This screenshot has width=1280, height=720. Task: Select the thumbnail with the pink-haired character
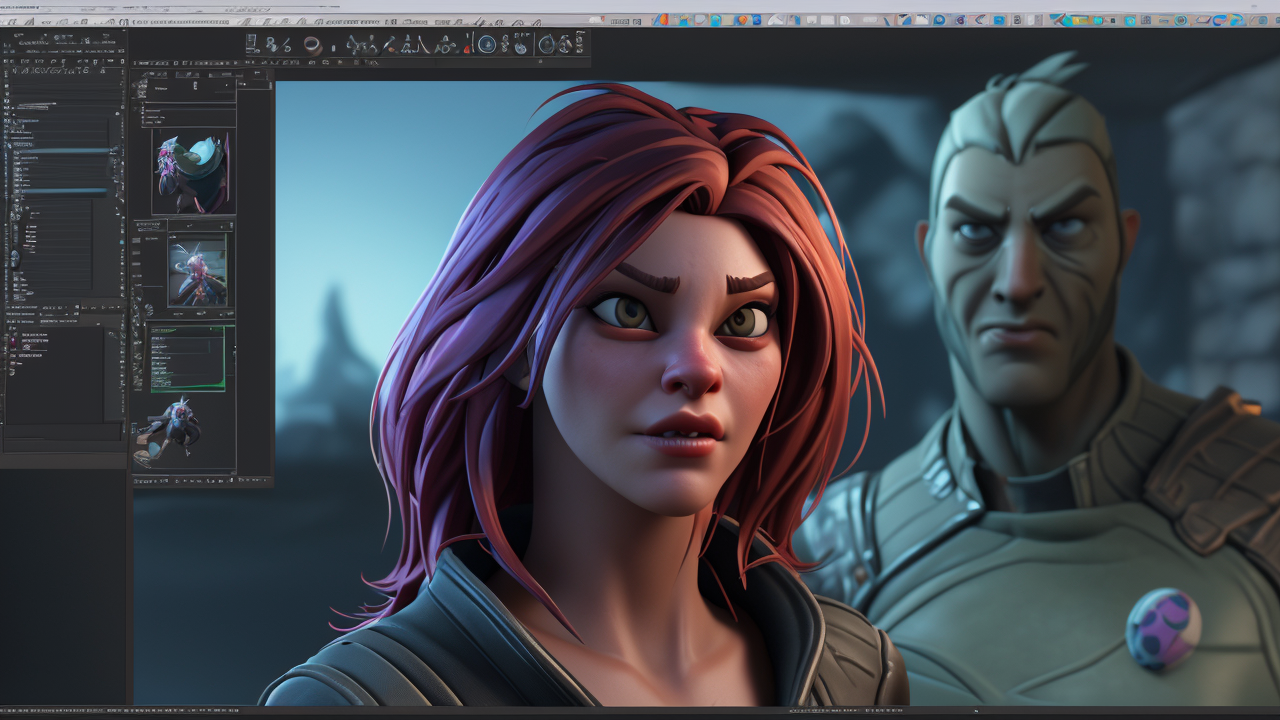pyautogui.click(x=197, y=271)
